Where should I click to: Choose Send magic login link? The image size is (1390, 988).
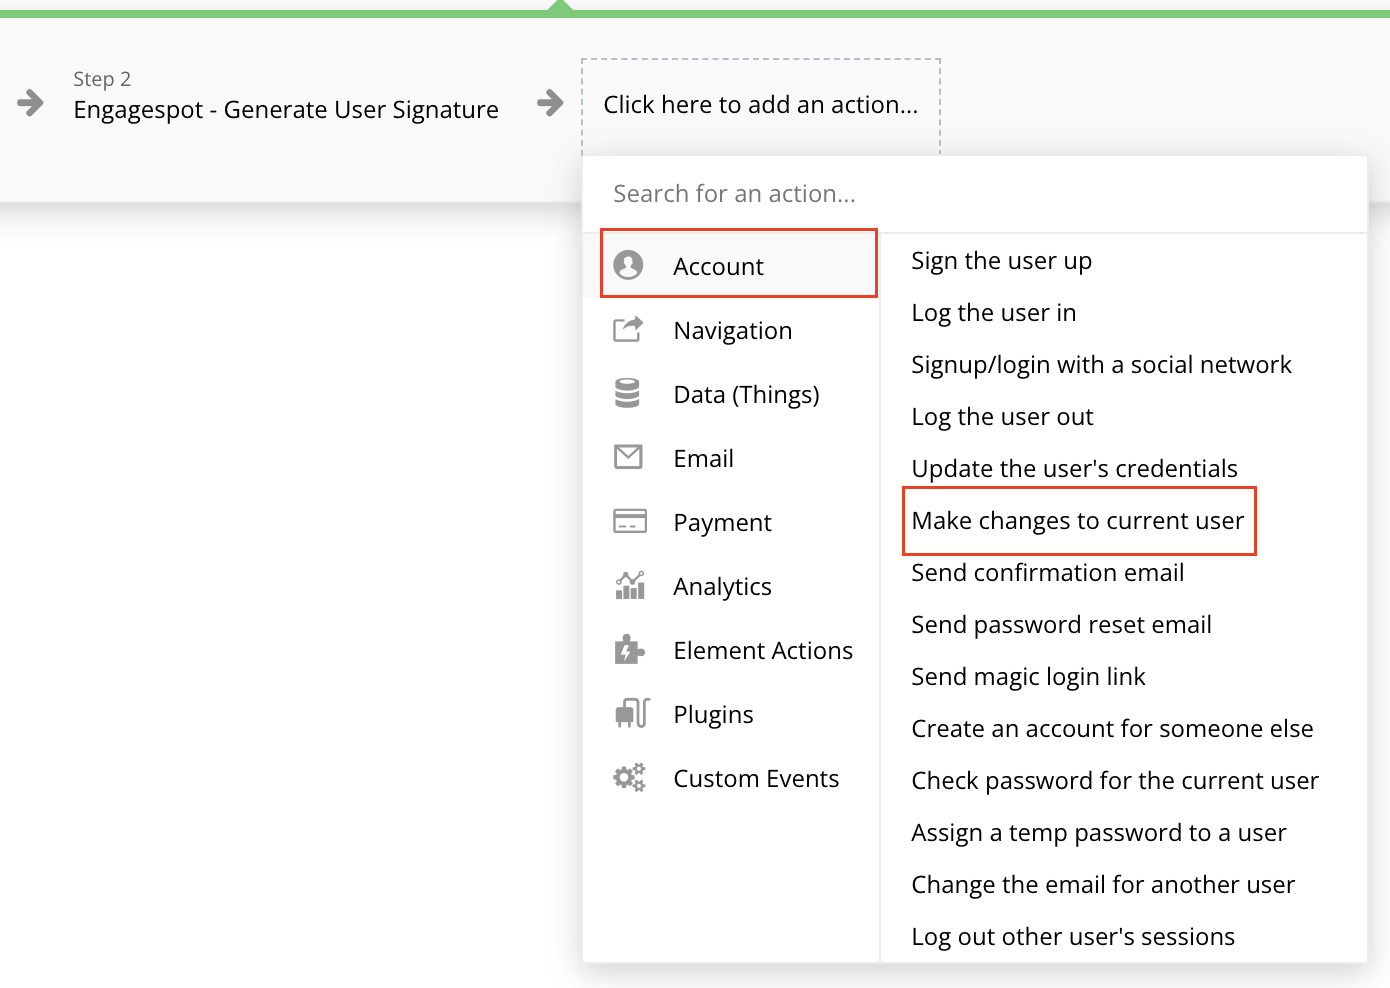tap(1028, 677)
